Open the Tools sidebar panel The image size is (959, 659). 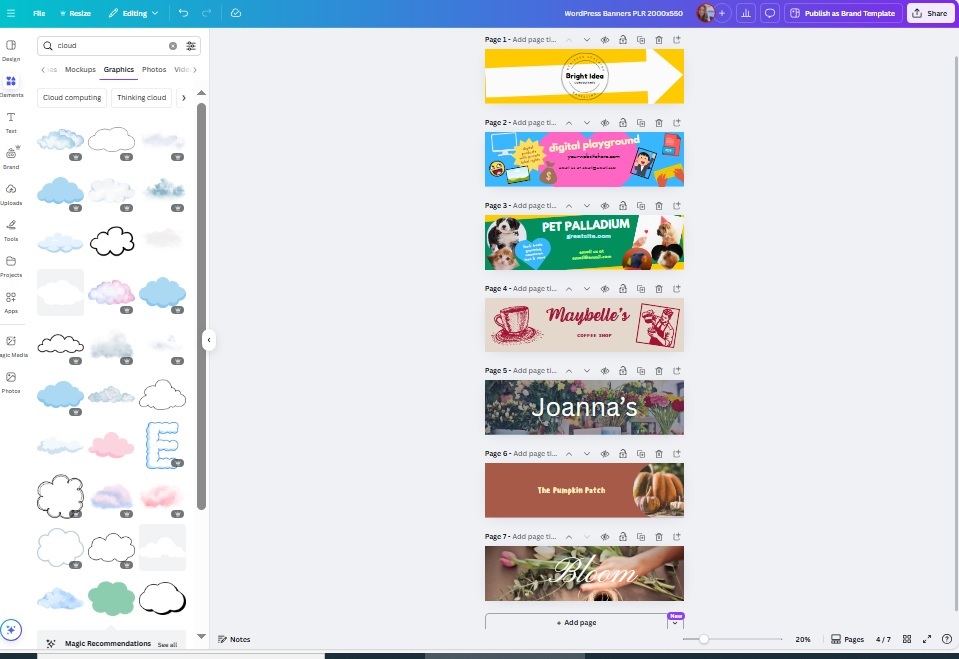11,231
